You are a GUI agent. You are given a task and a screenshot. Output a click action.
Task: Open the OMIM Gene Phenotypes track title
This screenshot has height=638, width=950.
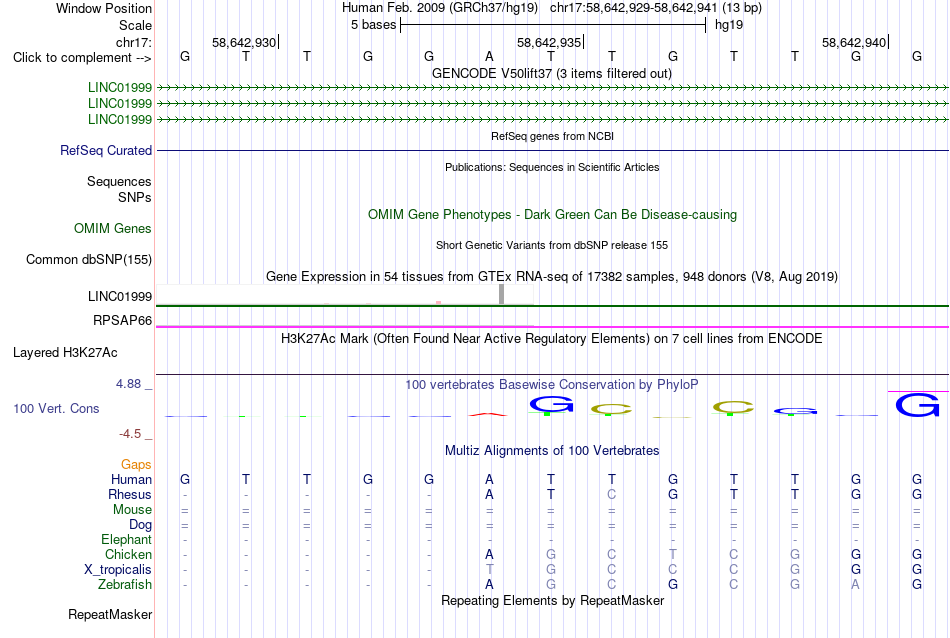(x=552, y=214)
